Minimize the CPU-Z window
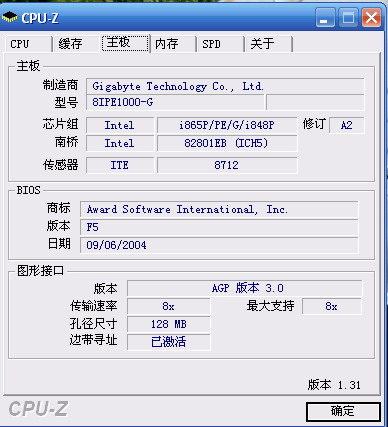 pyautogui.click(x=325, y=17)
